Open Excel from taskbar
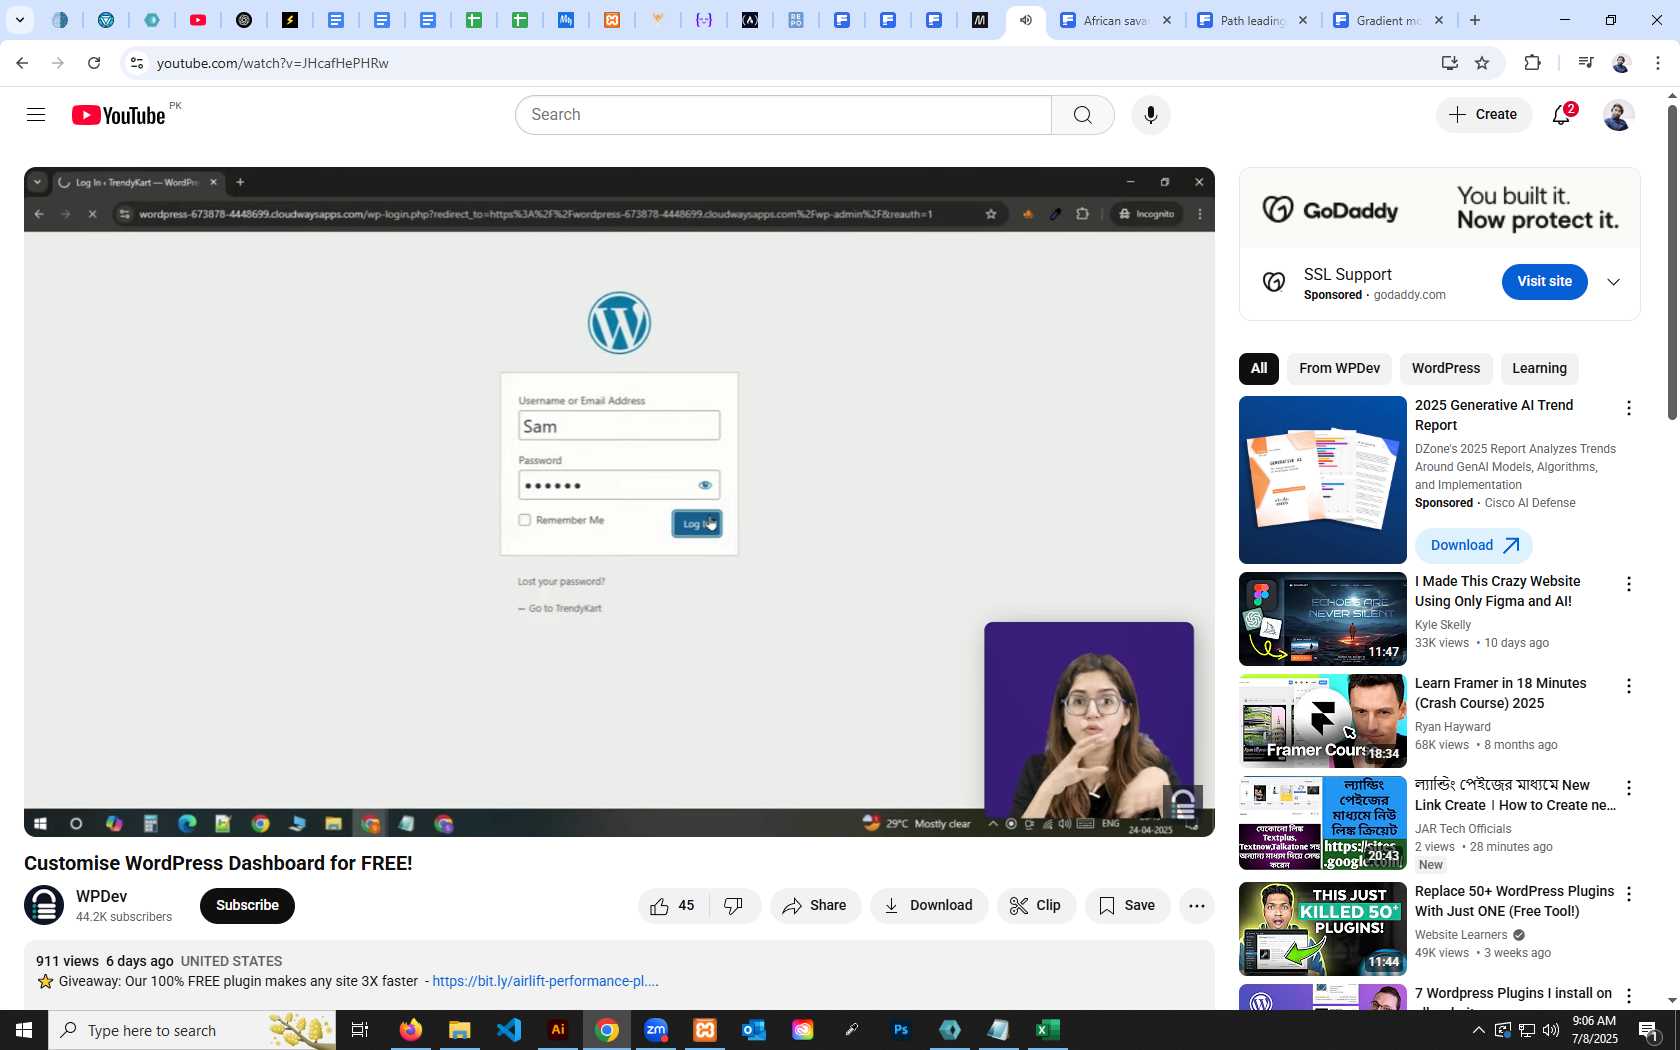The width and height of the screenshot is (1680, 1050). [x=1048, y=1030]
